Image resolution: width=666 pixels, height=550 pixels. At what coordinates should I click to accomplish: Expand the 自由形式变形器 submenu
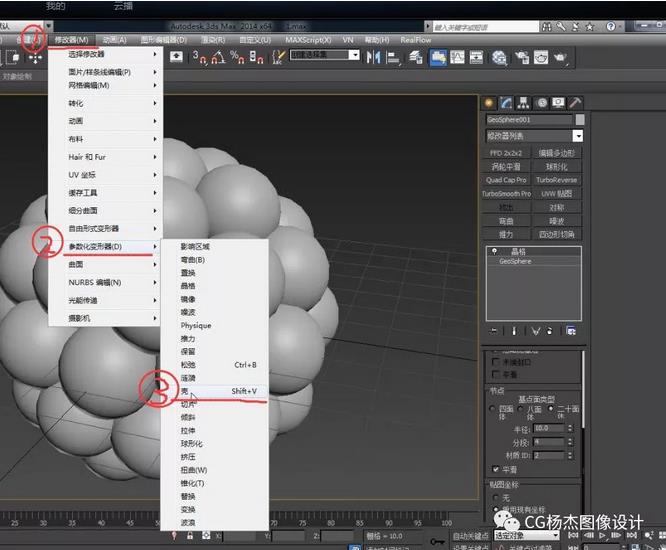[105, 228]
